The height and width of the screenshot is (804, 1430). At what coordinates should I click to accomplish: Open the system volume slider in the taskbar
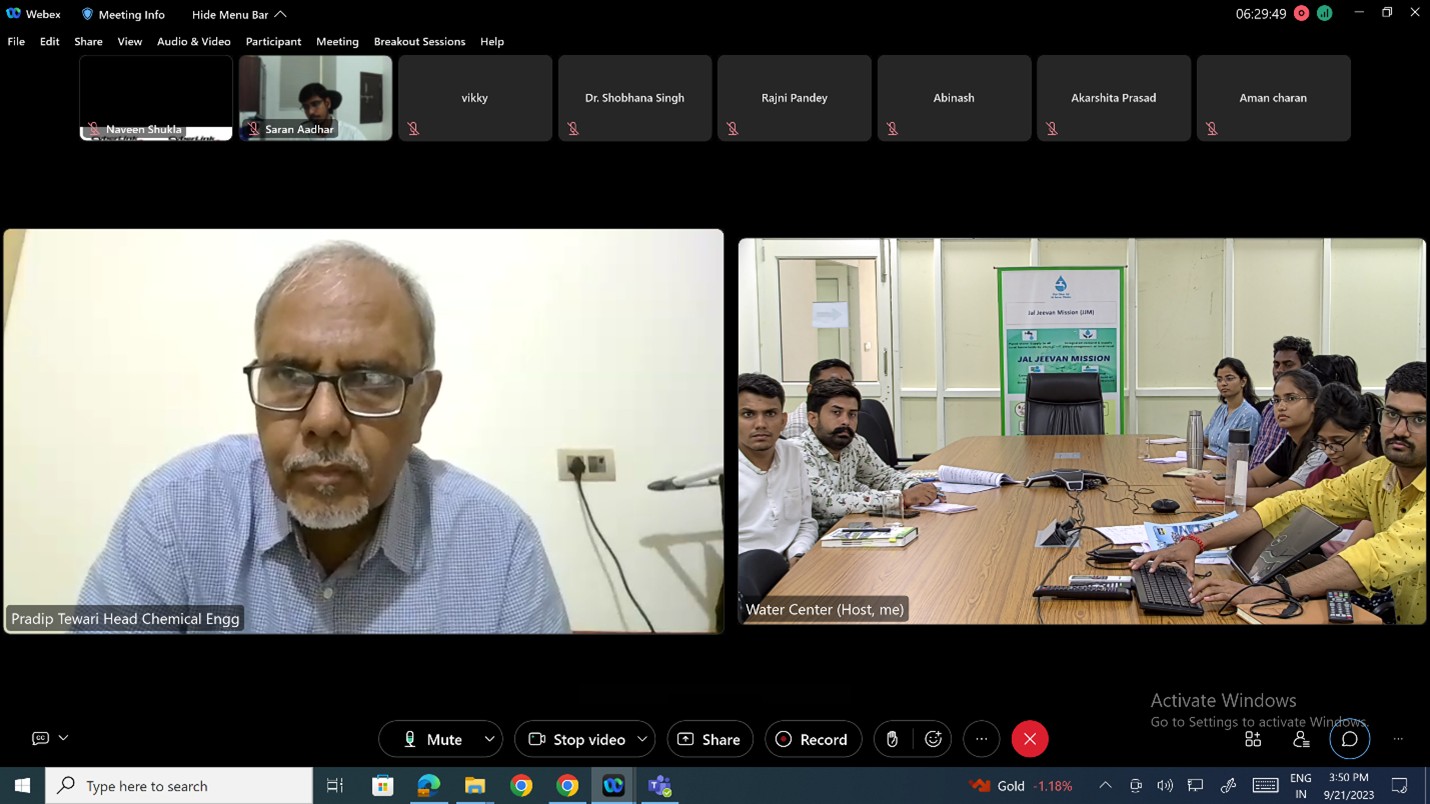(1165, 786)
